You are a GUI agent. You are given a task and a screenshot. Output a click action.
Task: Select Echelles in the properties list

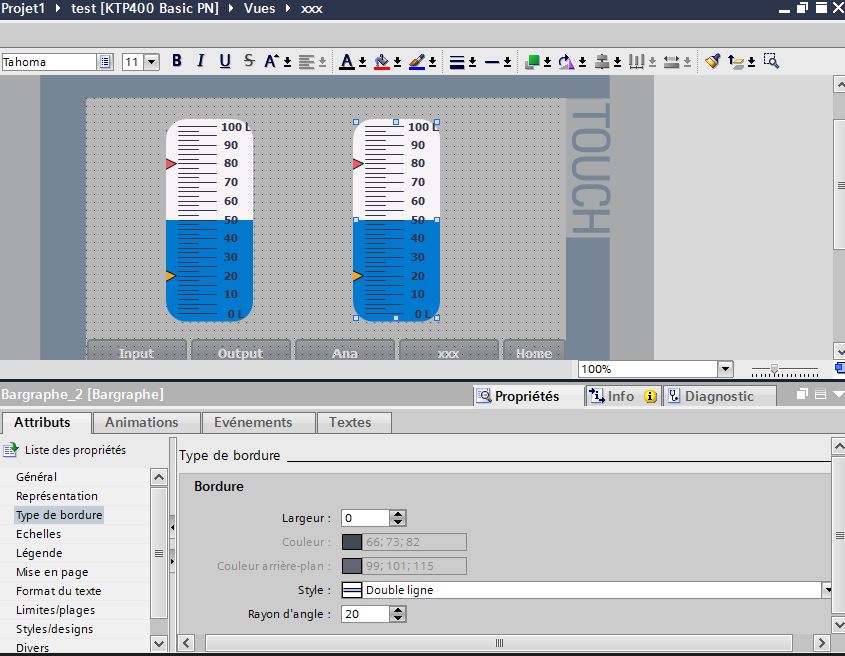[38, 534]
